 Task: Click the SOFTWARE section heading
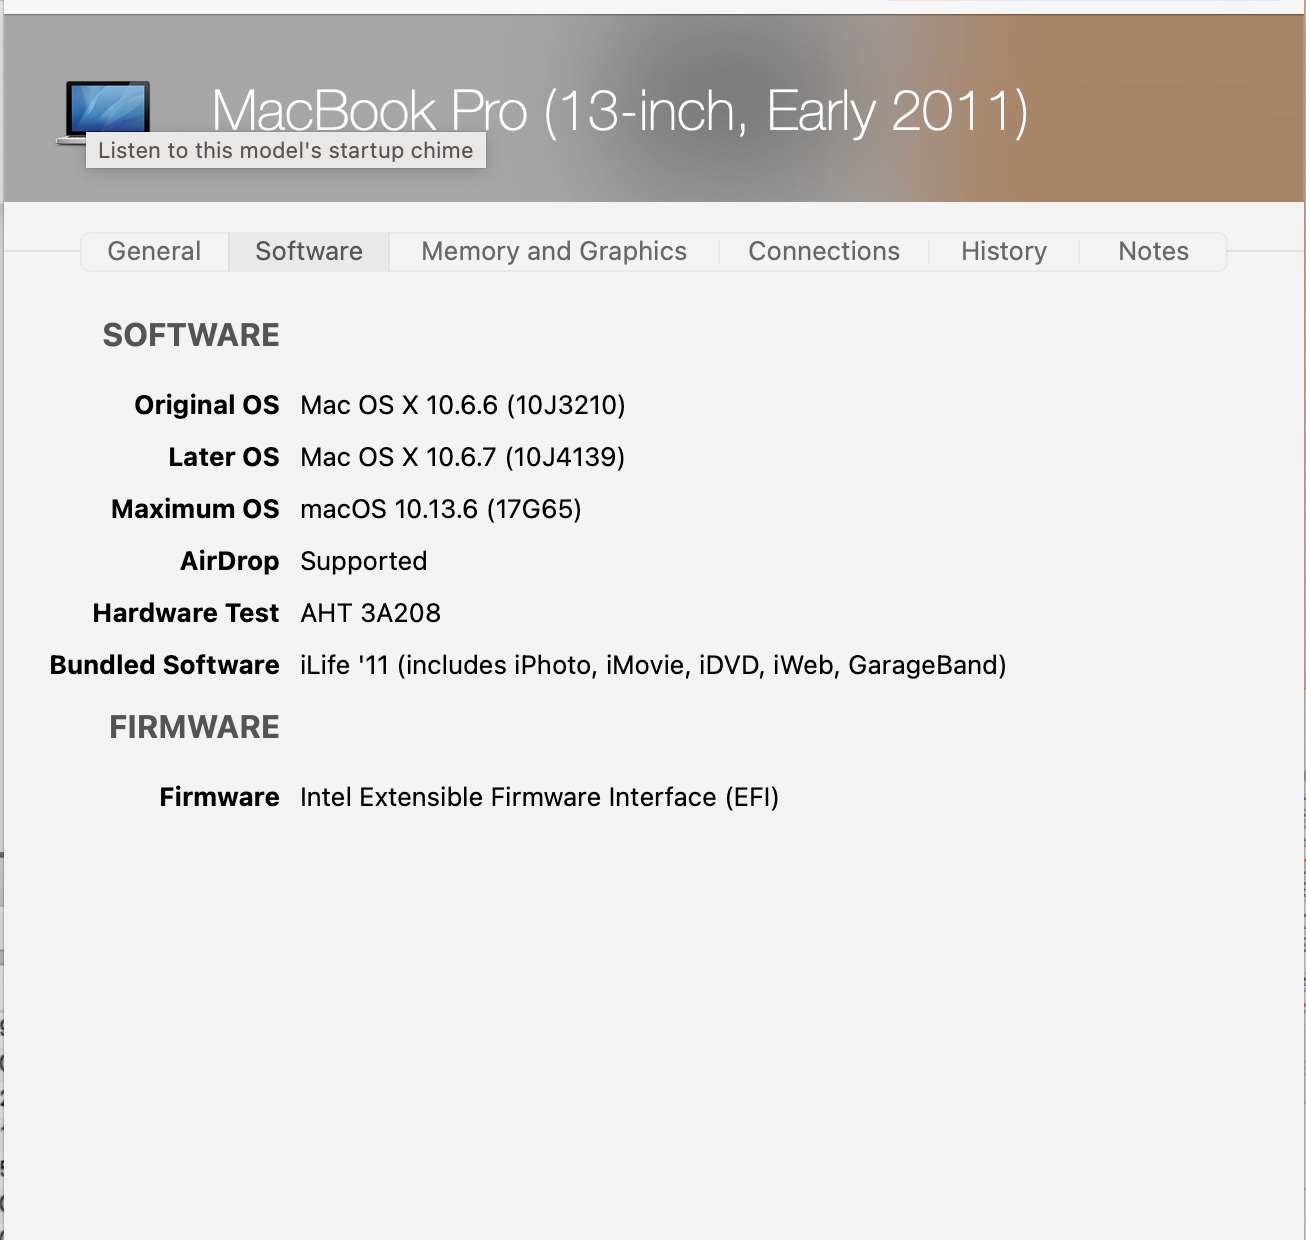(191, 335)
